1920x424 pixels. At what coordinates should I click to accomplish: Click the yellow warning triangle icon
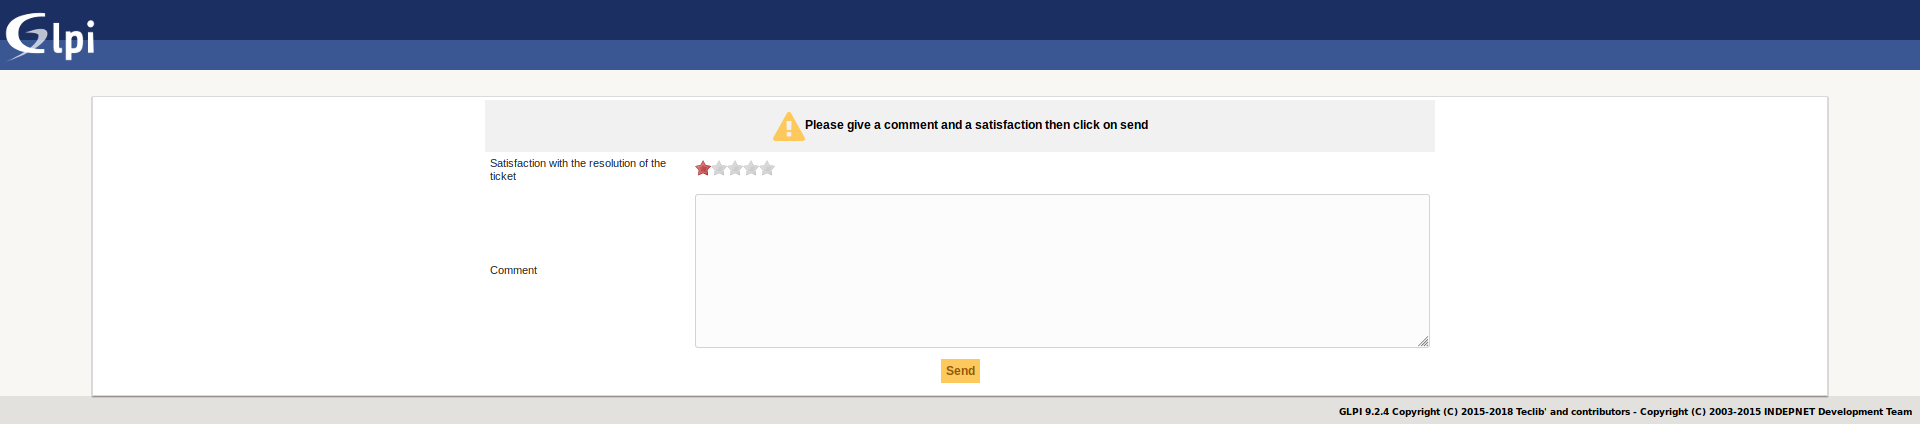pos(788,126)
